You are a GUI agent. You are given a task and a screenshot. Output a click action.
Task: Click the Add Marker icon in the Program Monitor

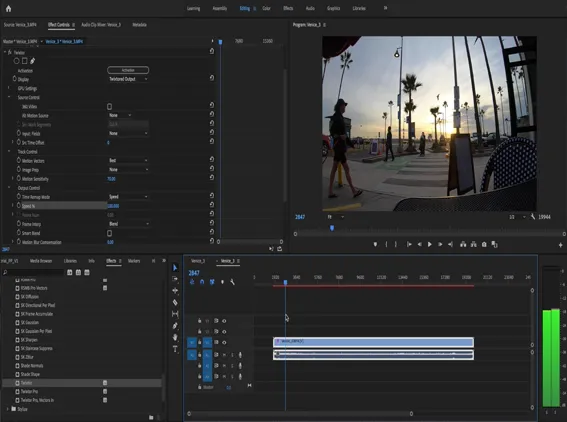coord(375,244)
